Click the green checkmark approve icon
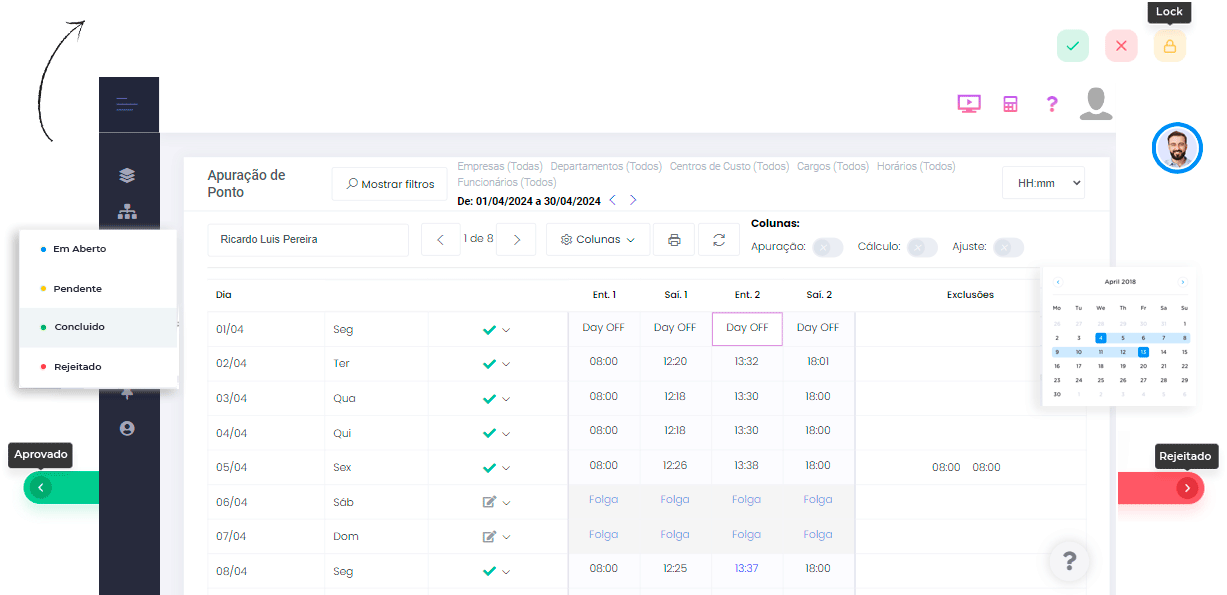The width and height of the screenshot is (1227, 595). 1072,46
